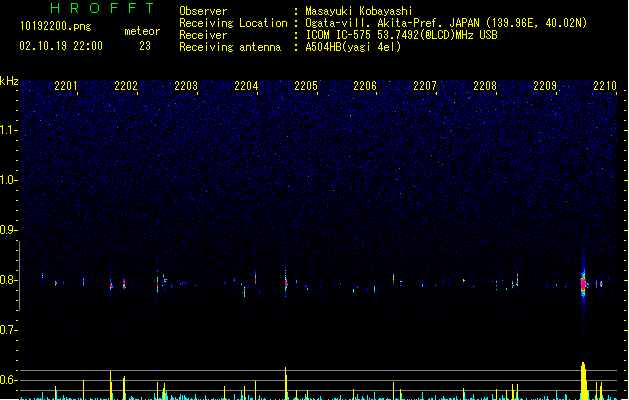This screenshot has width=629, height=400.
Task: Click the 0.6 kHz axis label
Action: pos(8,380)
